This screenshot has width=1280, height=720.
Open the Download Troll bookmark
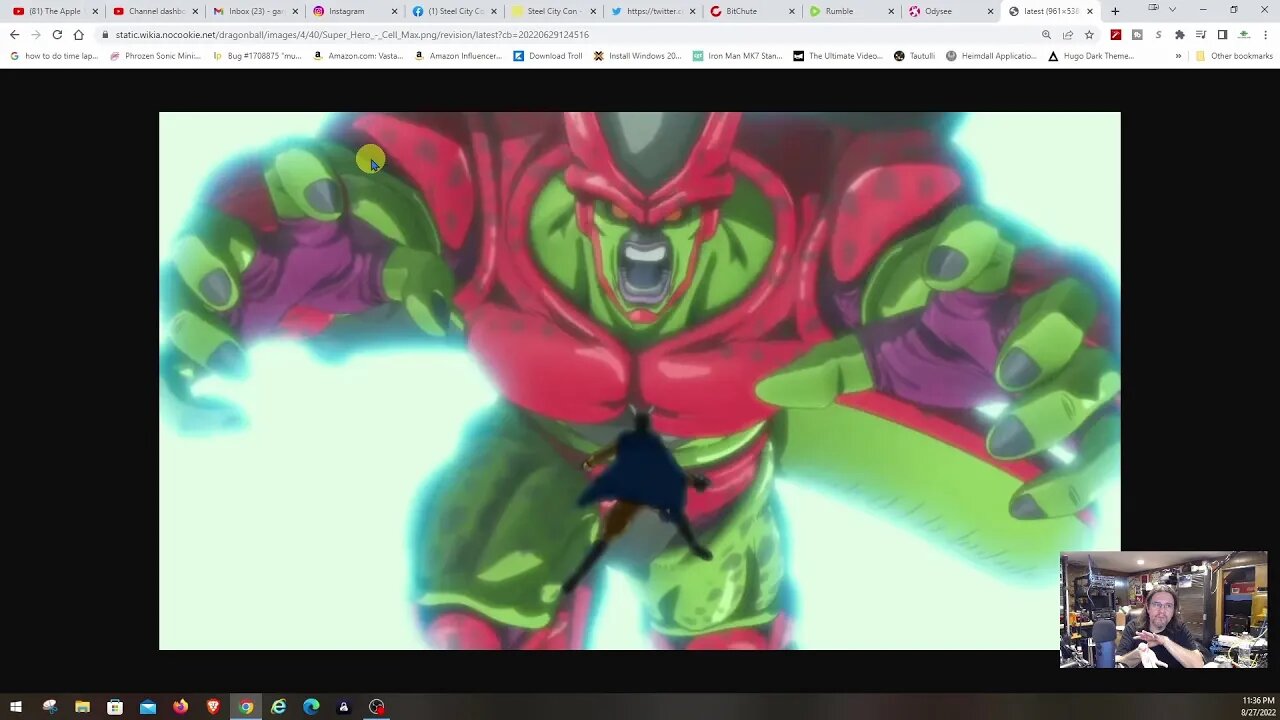pyautogui.click(x=547, y=56)
